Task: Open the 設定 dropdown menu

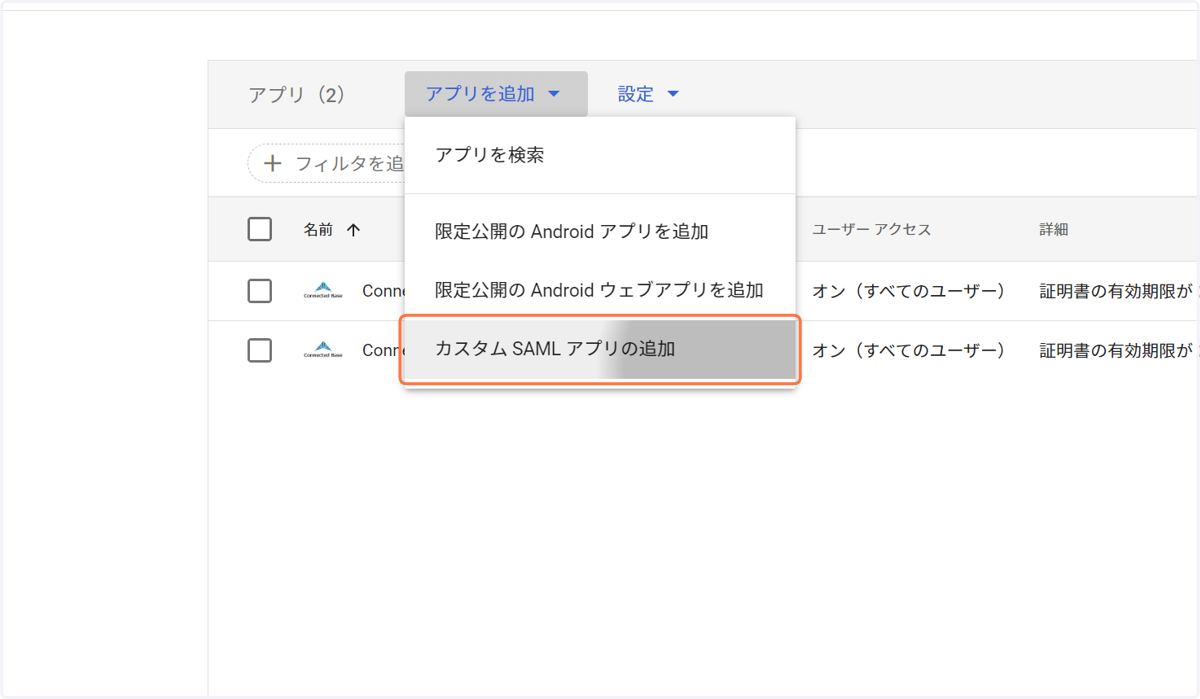Action: coord(648,94)
